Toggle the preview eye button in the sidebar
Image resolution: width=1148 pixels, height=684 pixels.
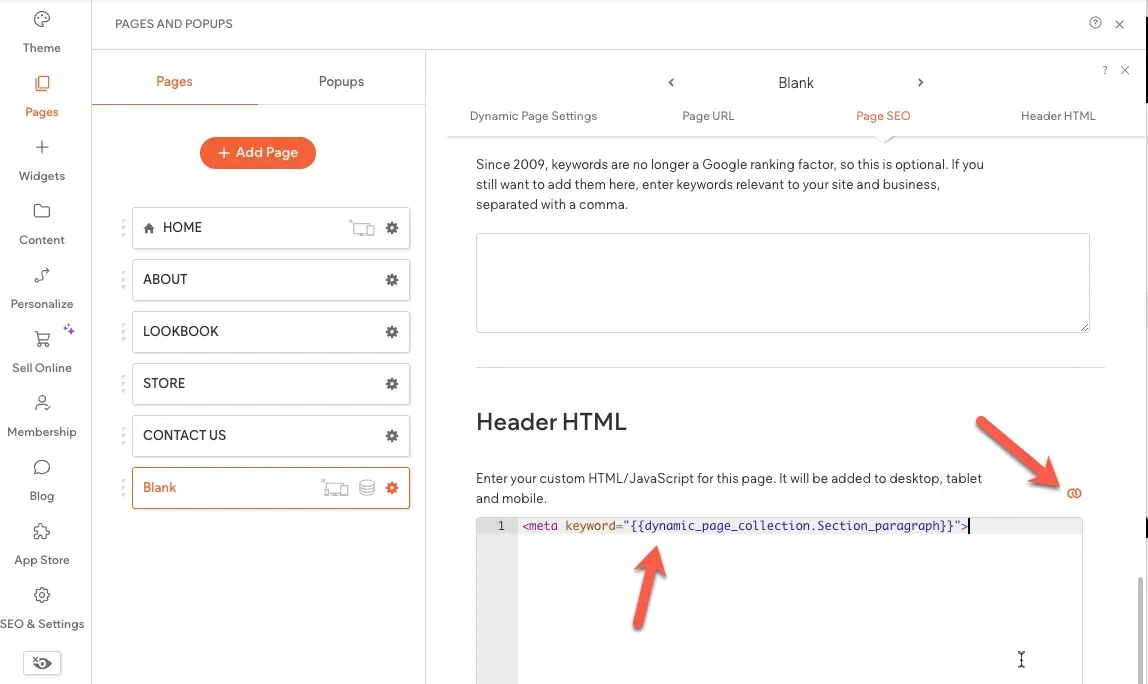point(42,663)
